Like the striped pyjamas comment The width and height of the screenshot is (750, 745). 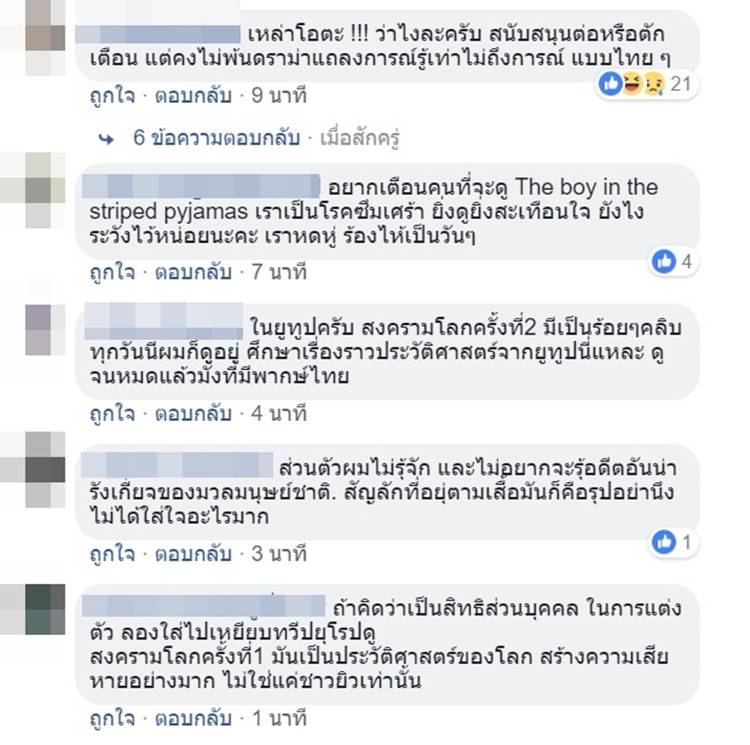[112, 272]
